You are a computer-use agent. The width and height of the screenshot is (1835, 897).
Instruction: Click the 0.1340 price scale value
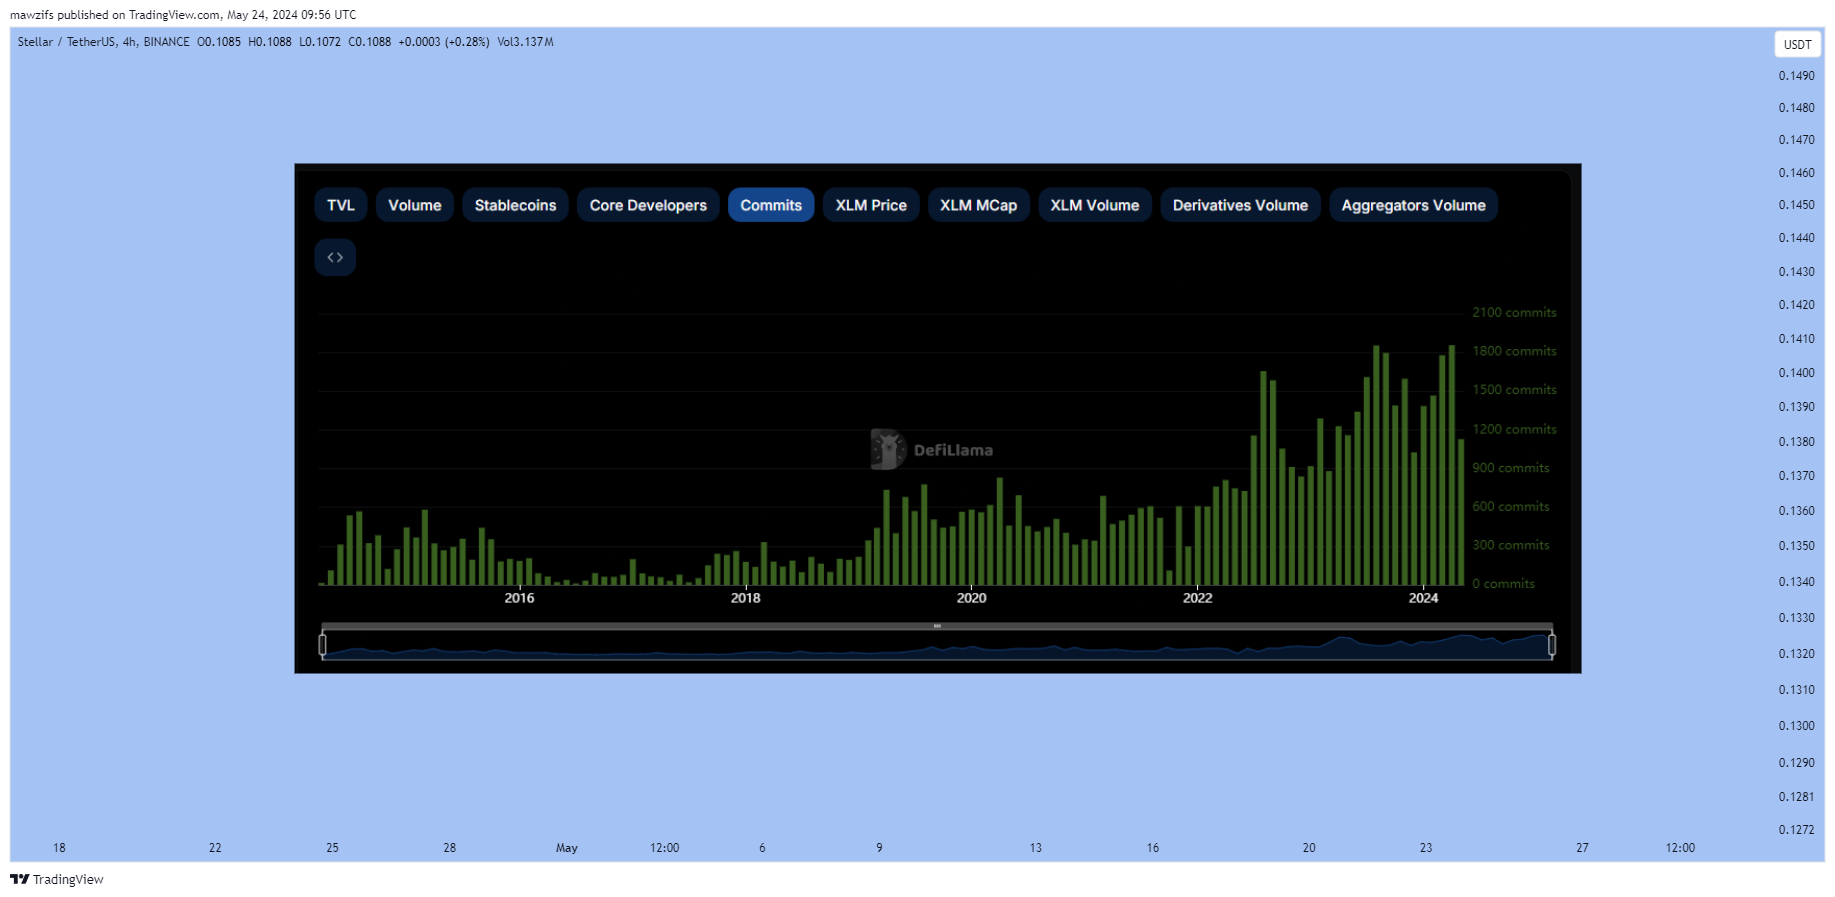1796,582
